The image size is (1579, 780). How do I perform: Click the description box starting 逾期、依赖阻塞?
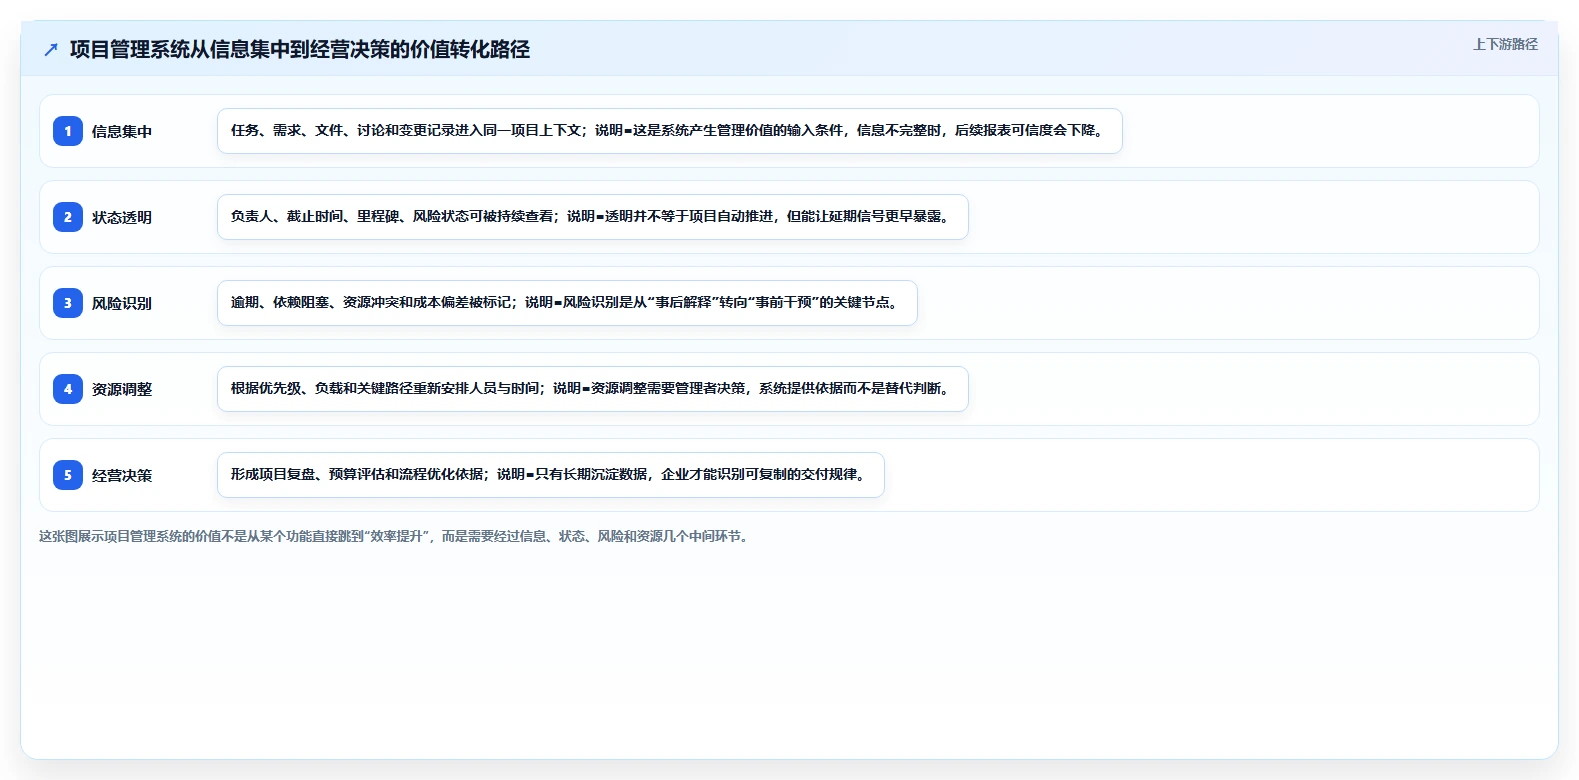coord(567,303)
